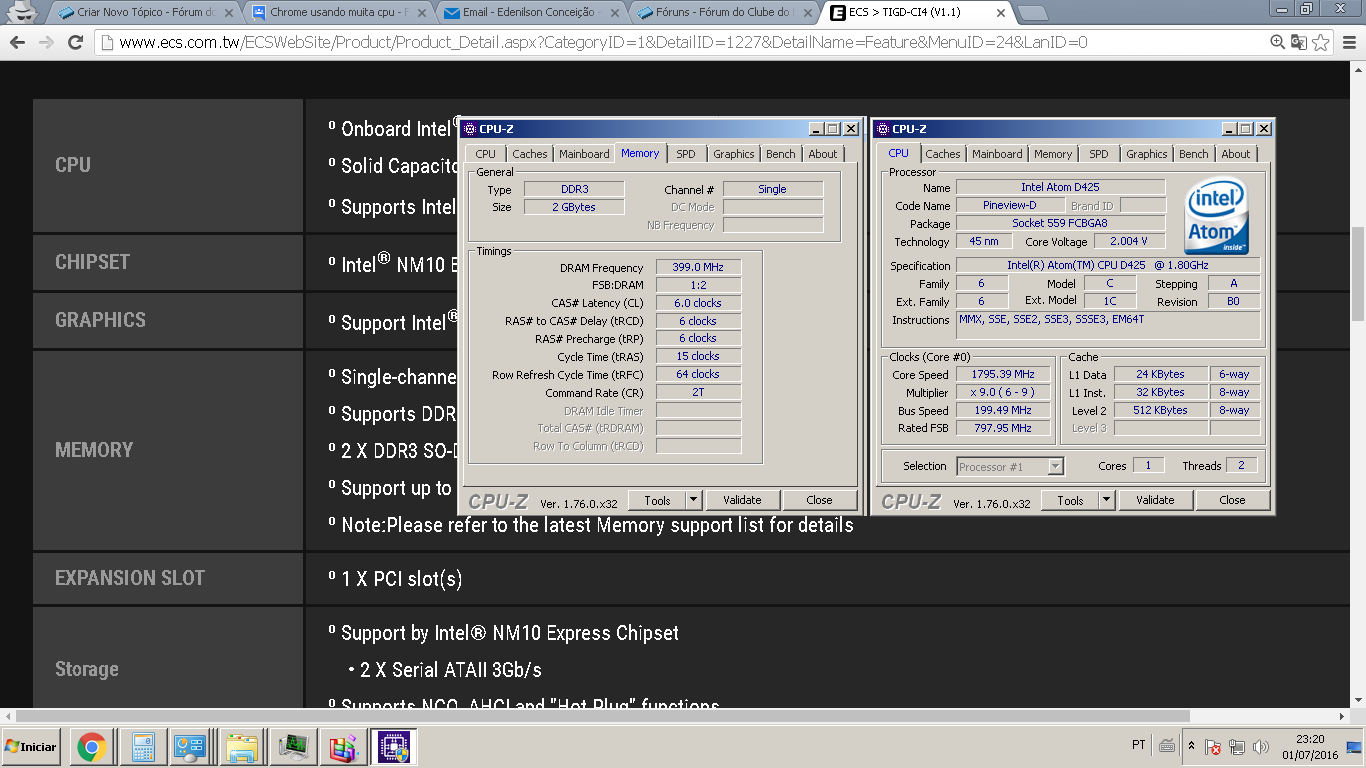Reload the current page
This screenshot has height=768, width=1366.
click(75, 43)
